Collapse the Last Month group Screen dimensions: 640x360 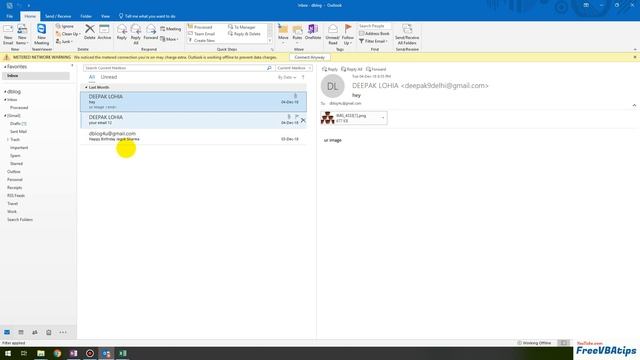click(86, 87)
